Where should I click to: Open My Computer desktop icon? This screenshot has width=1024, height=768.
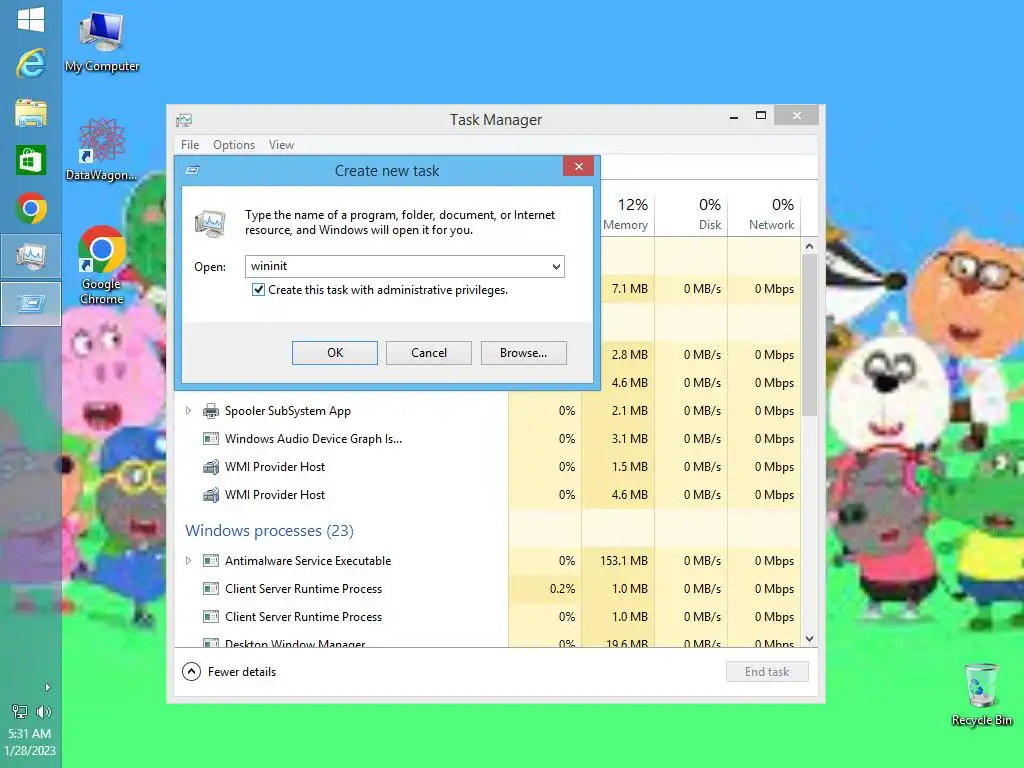(102, 41)
